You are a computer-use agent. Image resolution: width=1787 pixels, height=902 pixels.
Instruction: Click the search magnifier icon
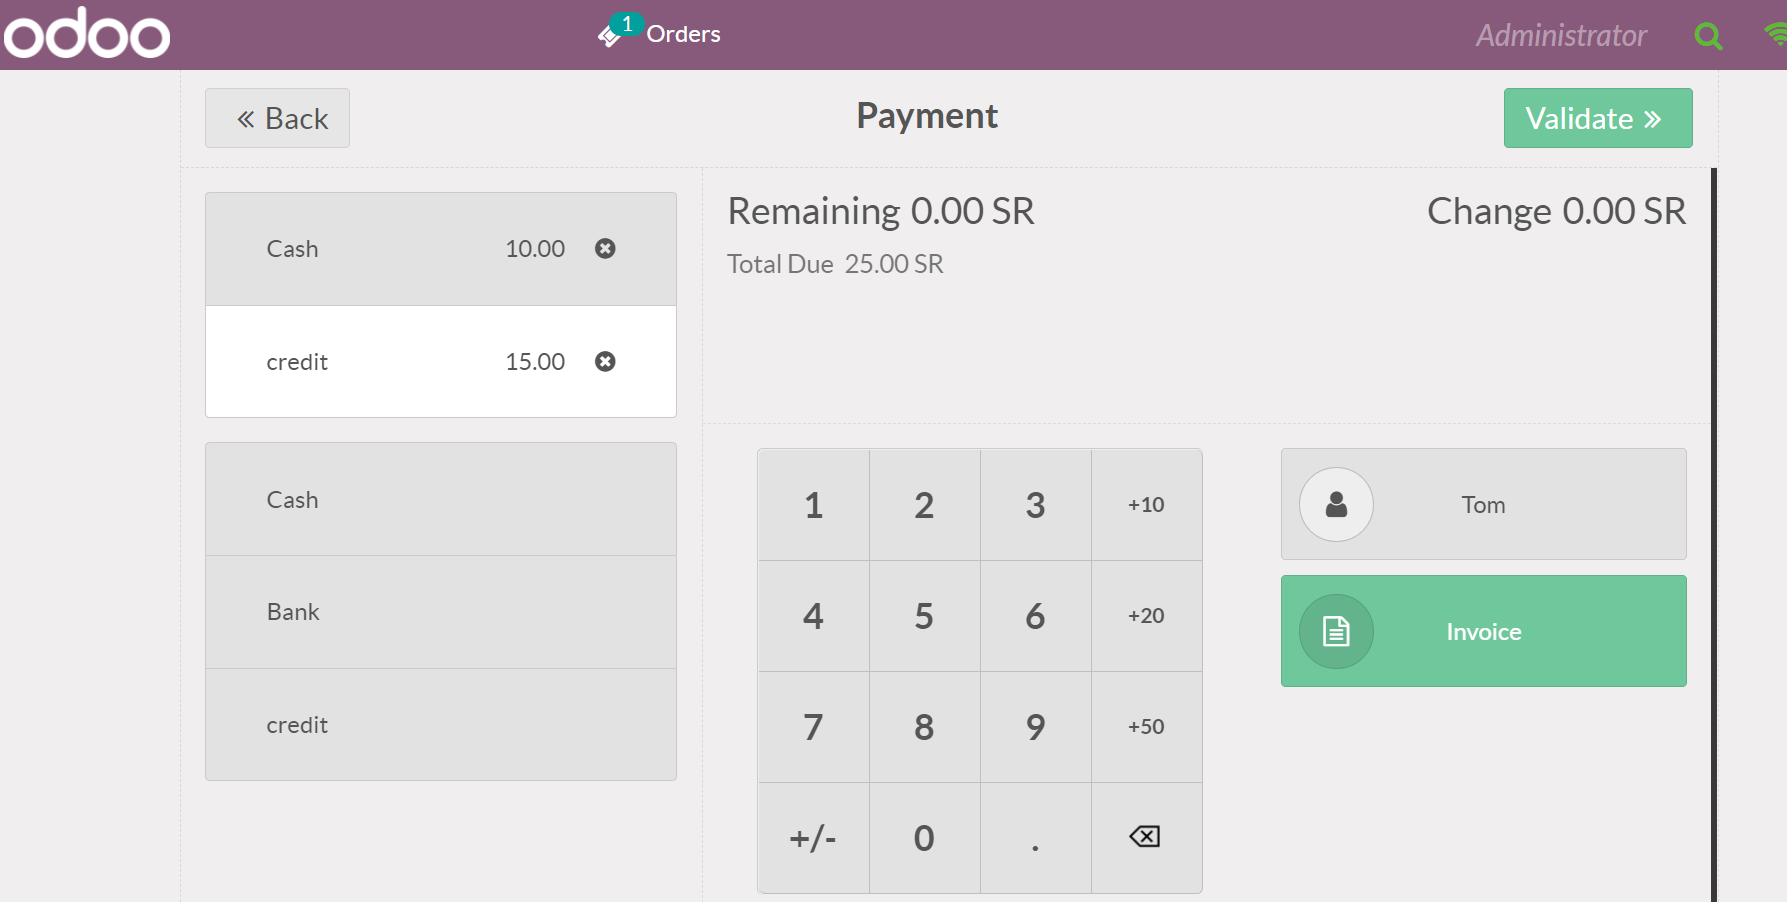1708,37
